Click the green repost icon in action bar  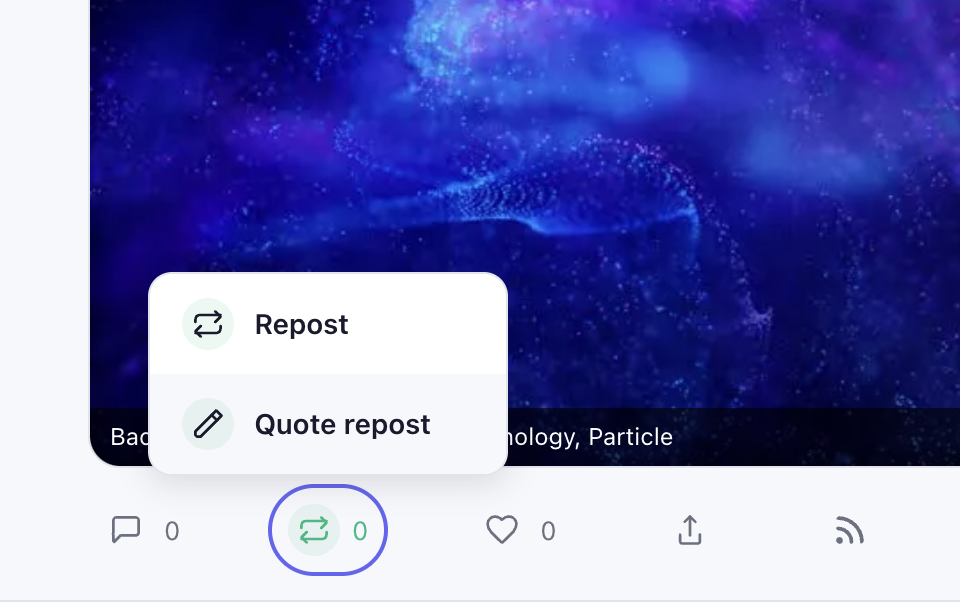(313, 530)
